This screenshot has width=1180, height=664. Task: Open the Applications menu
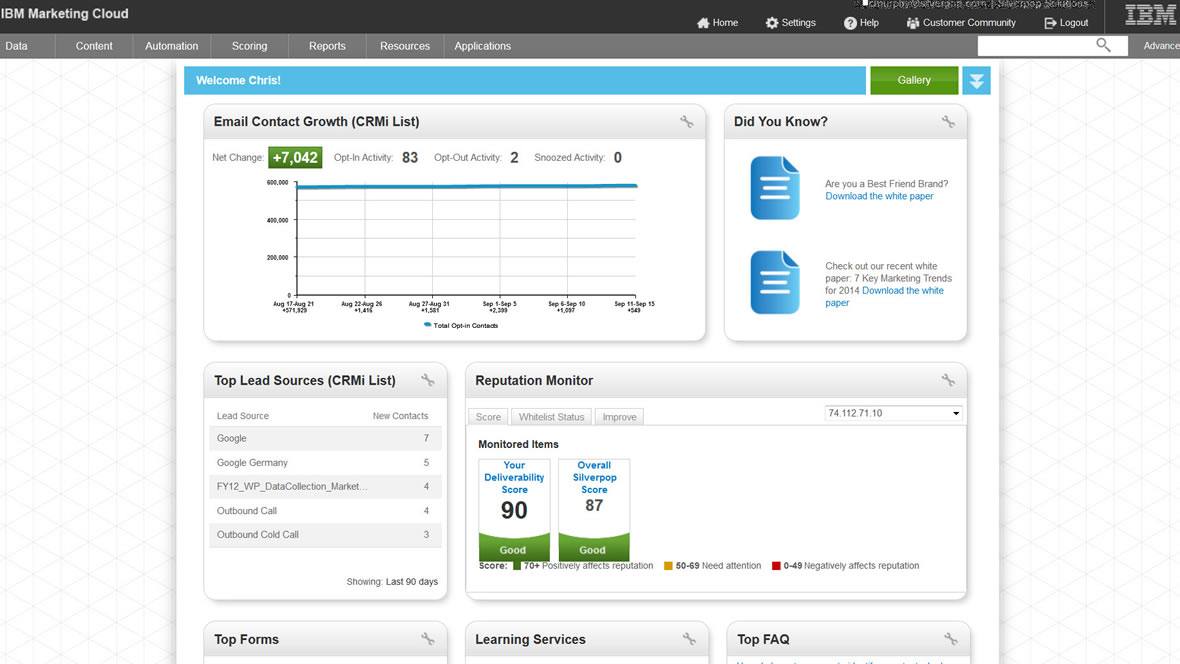482,46
